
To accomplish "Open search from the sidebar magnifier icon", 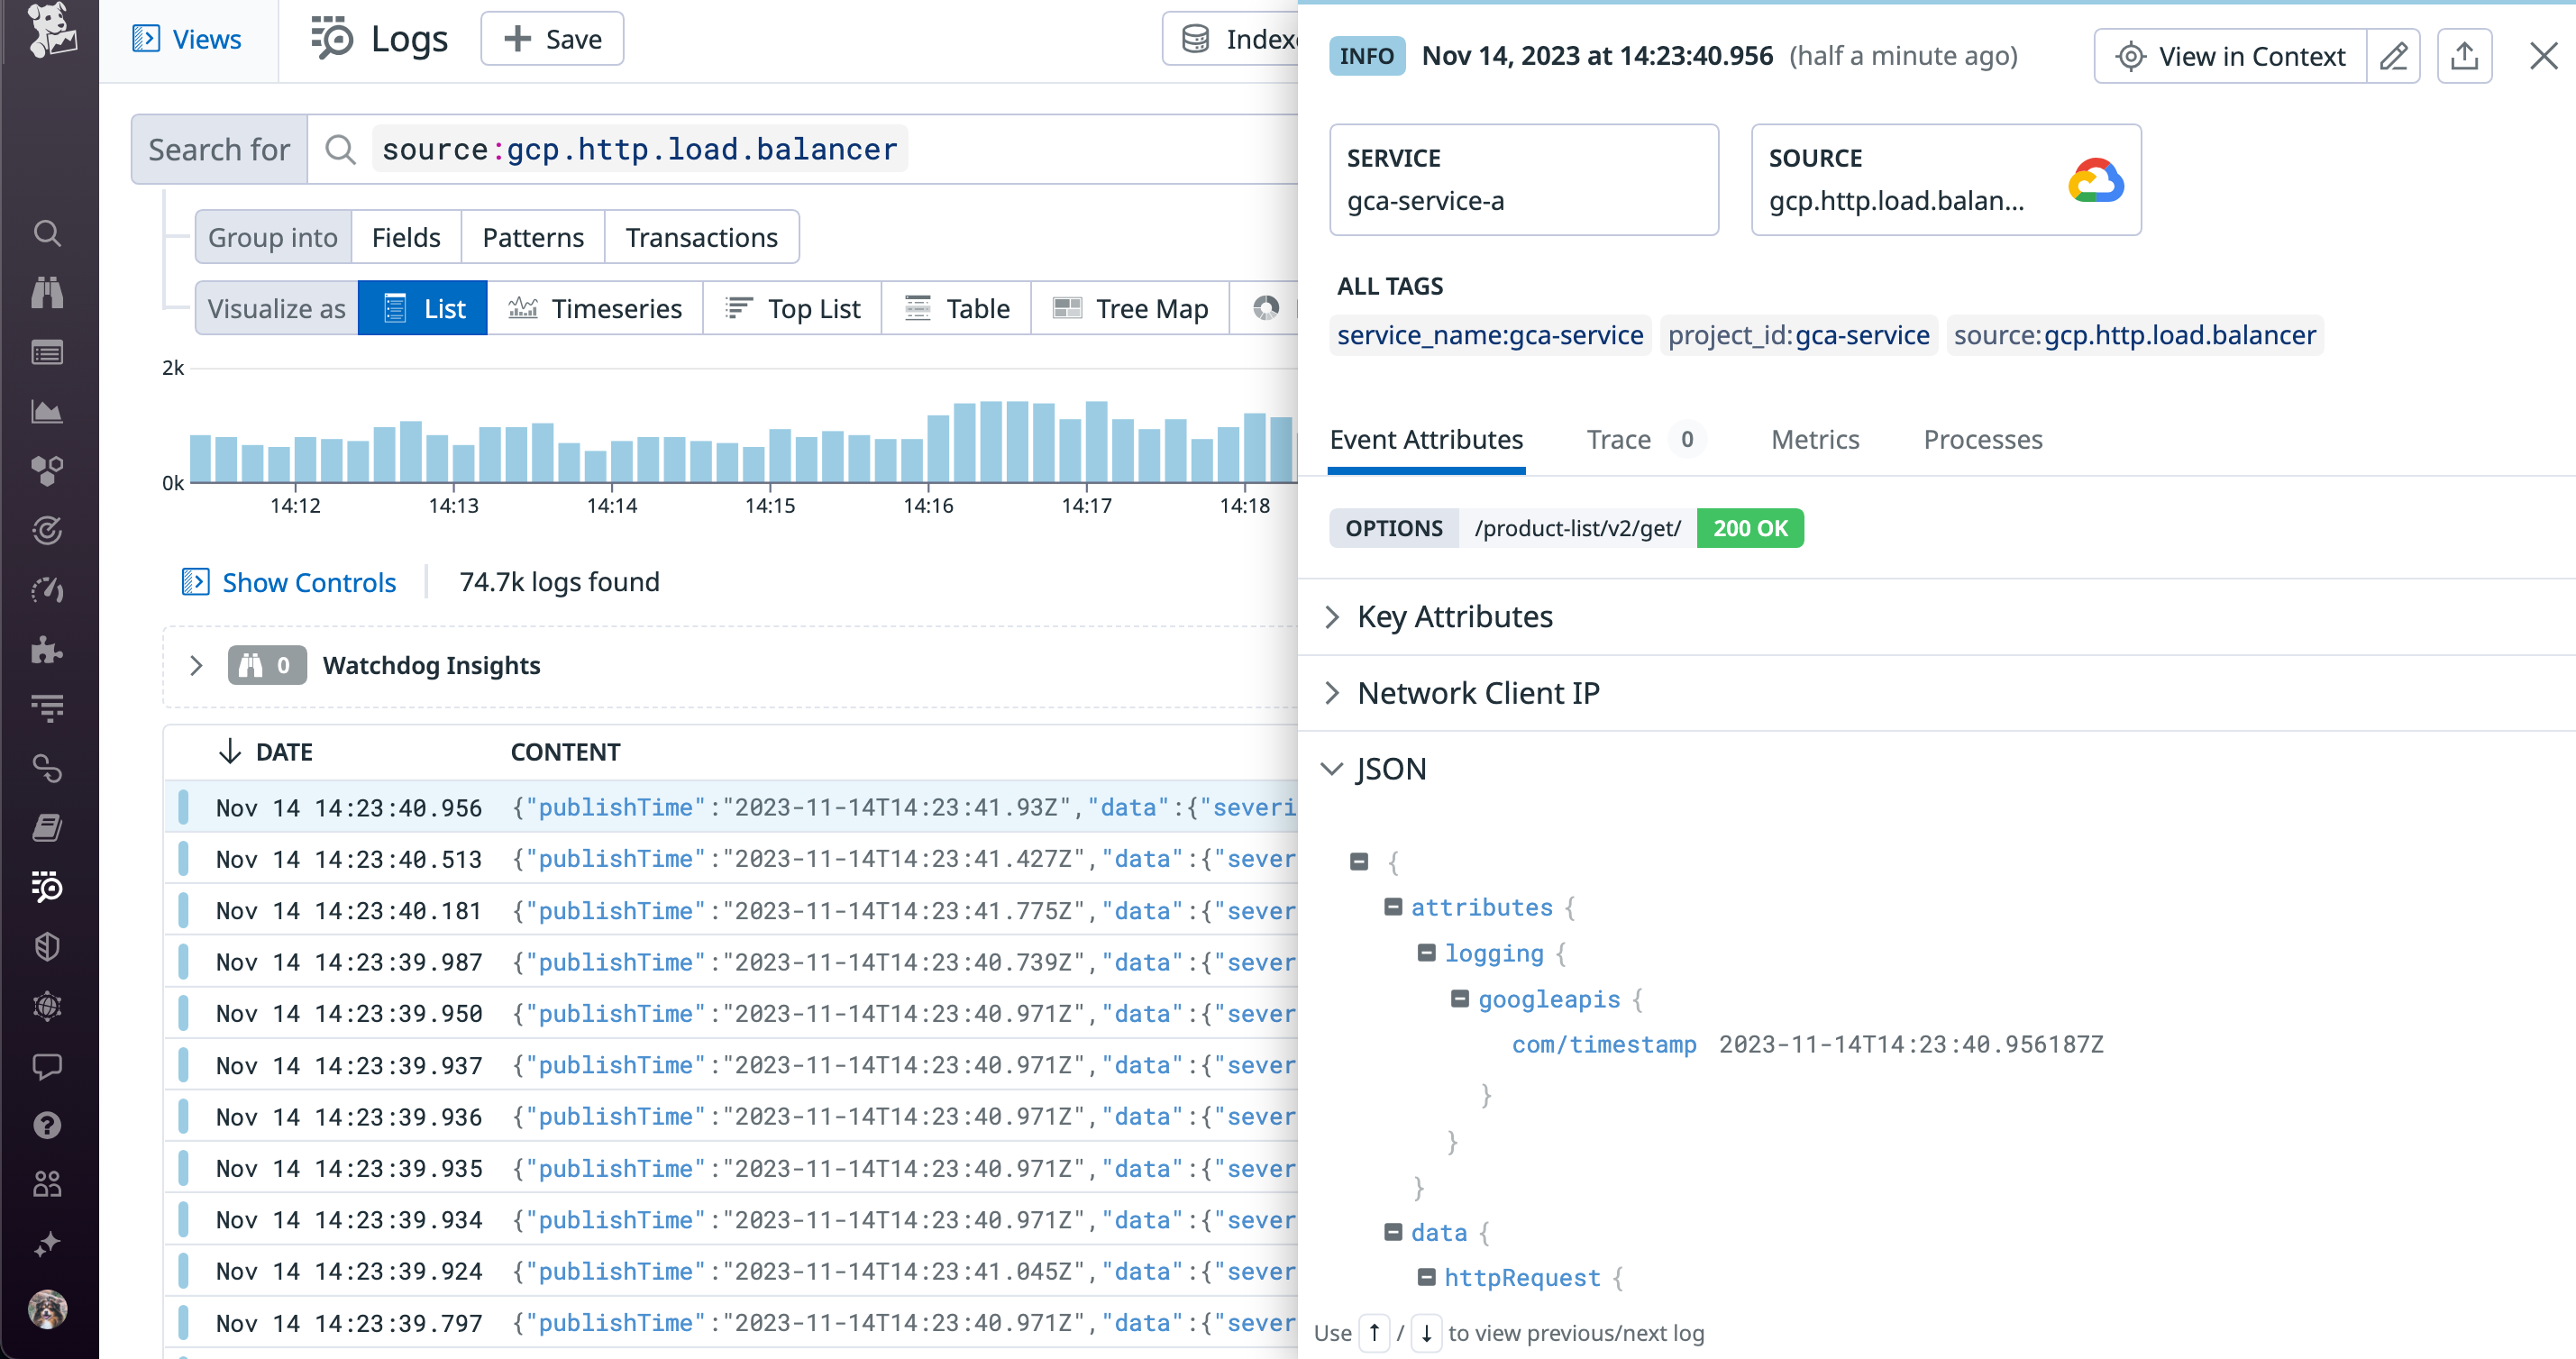I will (x=47, y=233).
